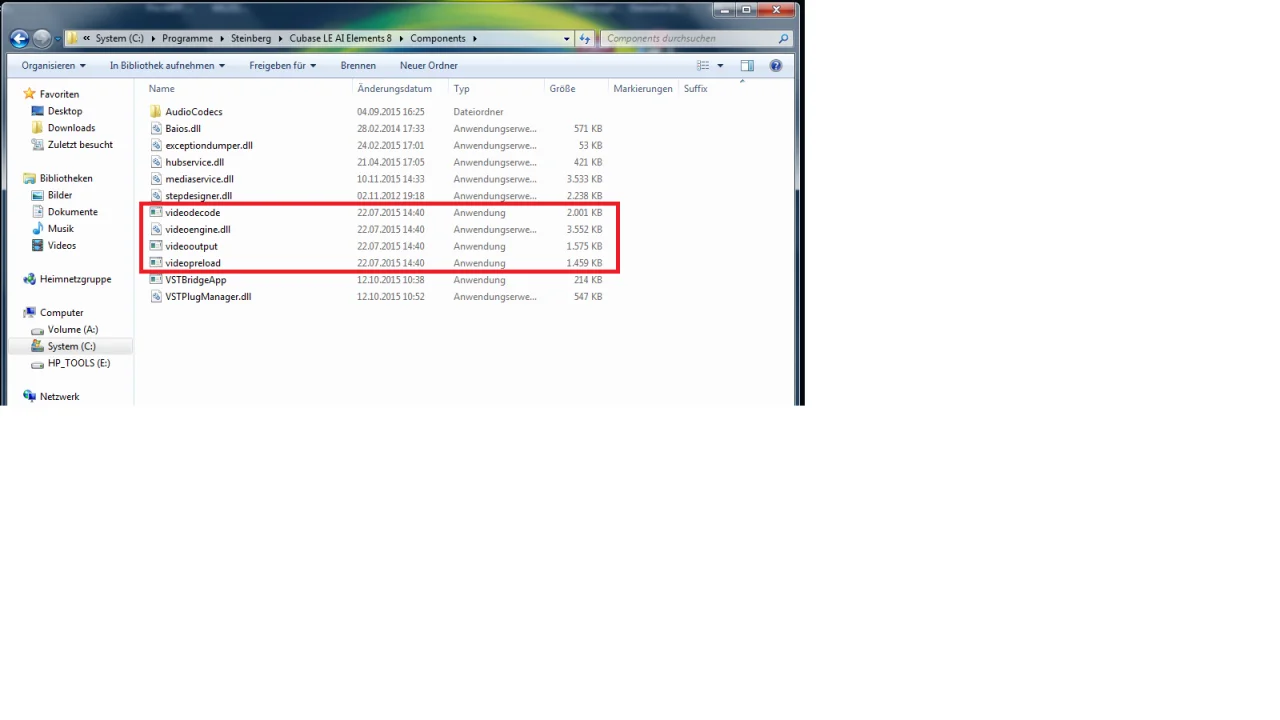Select the VSTBridgeApp application icon
This screenshot has width=1280, height=720.
(155, 280)
